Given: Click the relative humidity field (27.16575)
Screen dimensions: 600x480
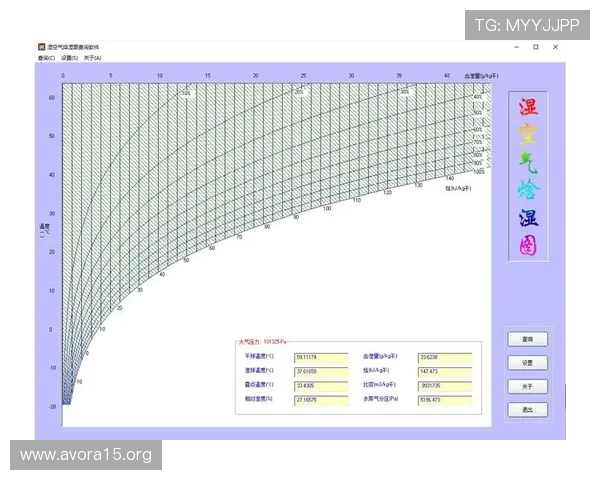Looking at the screenshot, I should [x=320, y=401].
